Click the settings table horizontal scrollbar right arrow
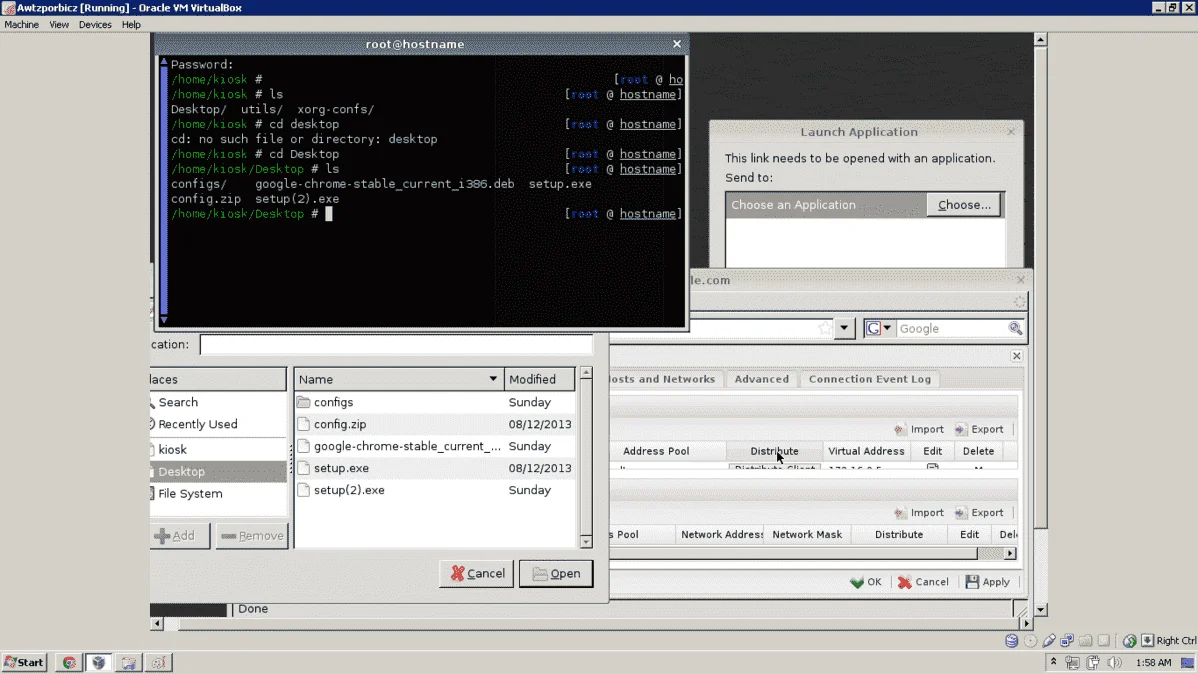Screen dimensions: 1198x674 coord(1010,553)
